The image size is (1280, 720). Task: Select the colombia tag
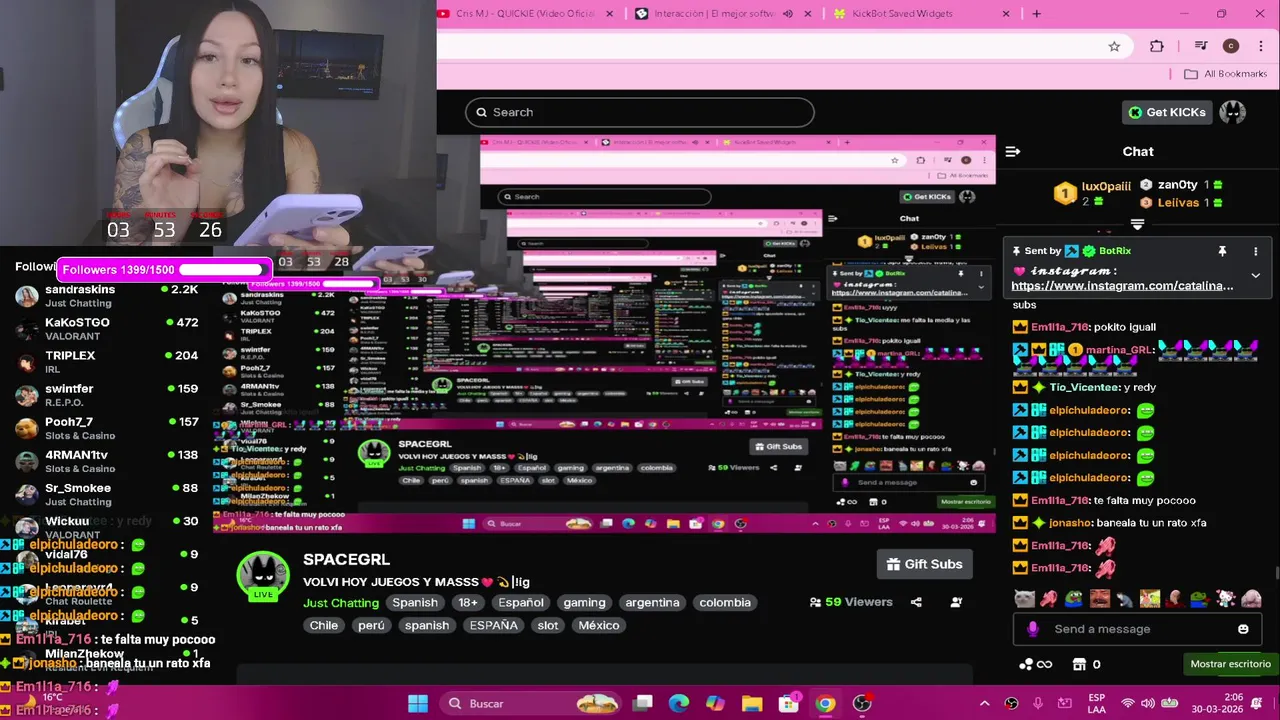725,602
